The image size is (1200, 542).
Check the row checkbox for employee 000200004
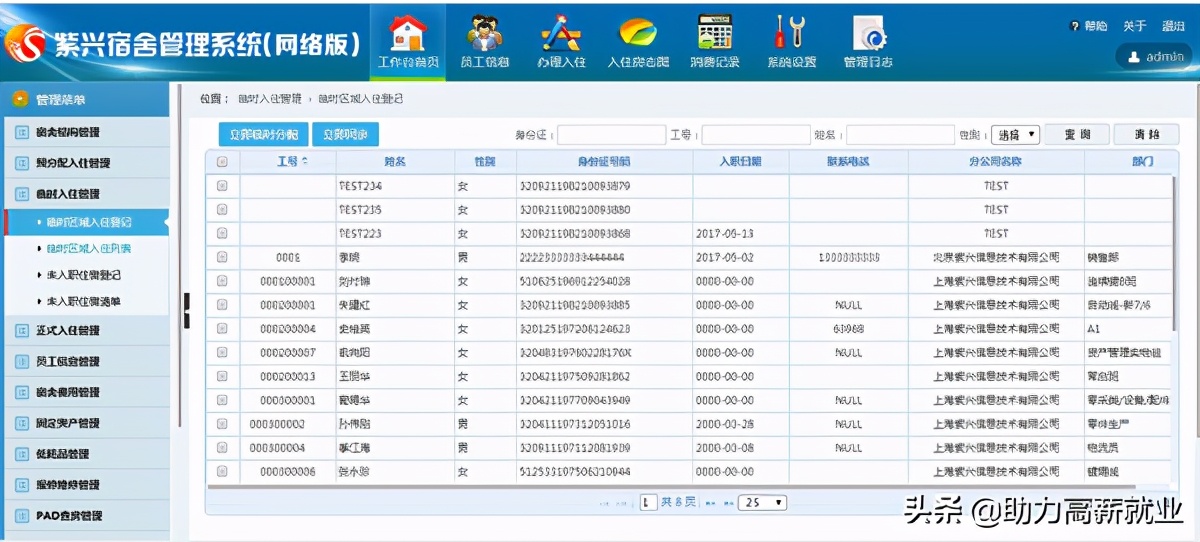222,328
